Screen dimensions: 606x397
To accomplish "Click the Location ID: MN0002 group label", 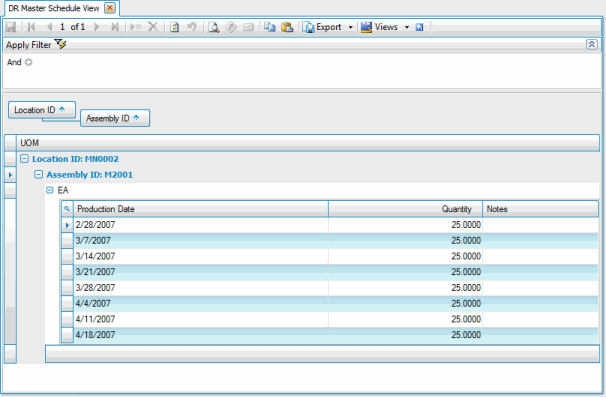I will 75,159.
